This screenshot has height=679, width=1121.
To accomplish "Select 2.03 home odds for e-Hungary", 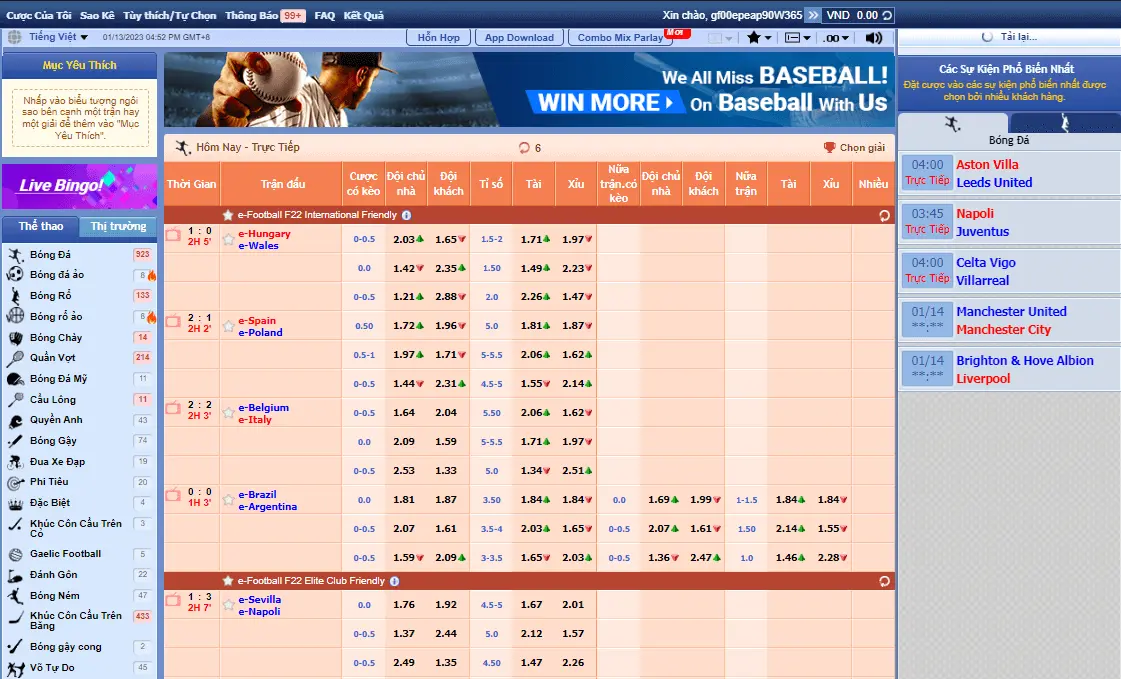I will coord(407,239).
